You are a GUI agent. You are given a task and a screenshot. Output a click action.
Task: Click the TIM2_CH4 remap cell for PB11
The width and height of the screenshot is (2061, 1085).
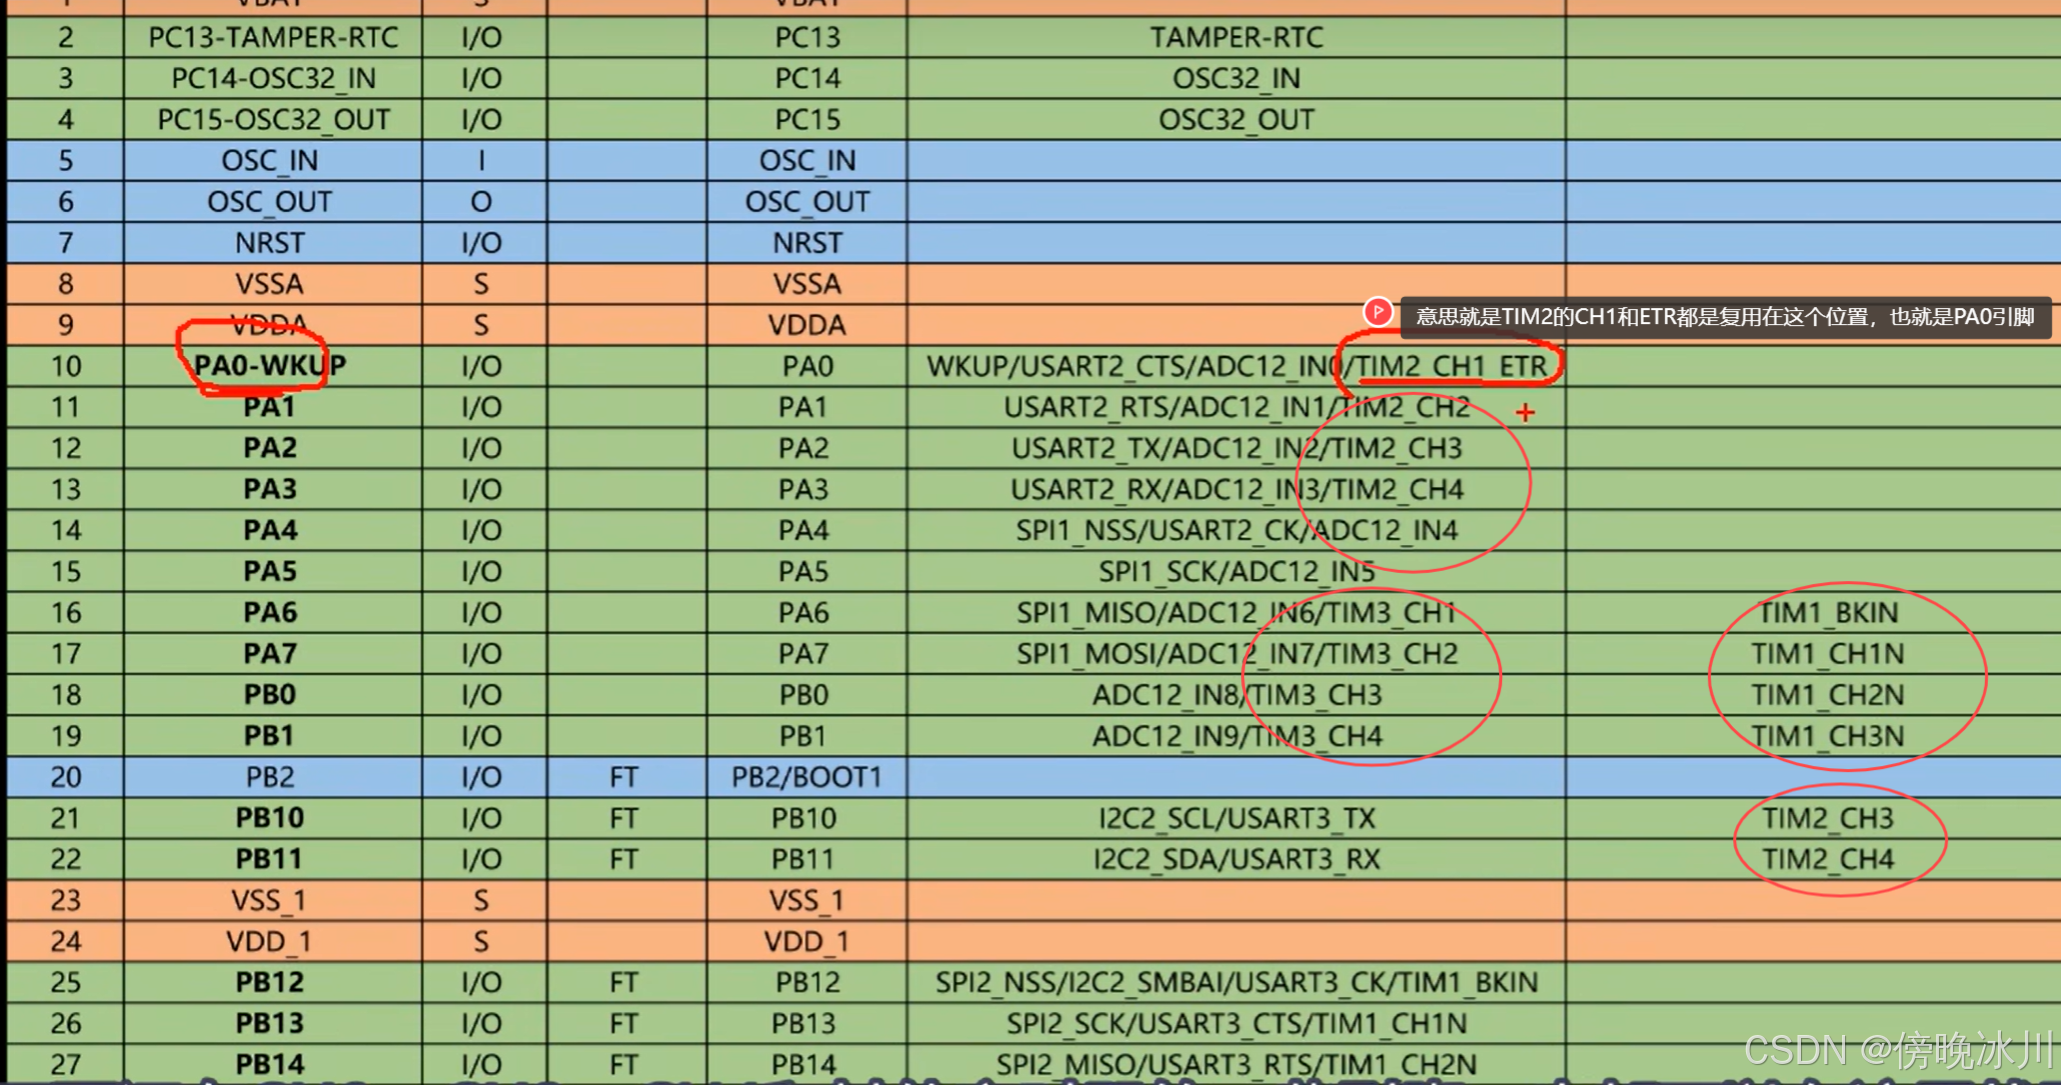pyautogui.click(x=1828, y=860)
